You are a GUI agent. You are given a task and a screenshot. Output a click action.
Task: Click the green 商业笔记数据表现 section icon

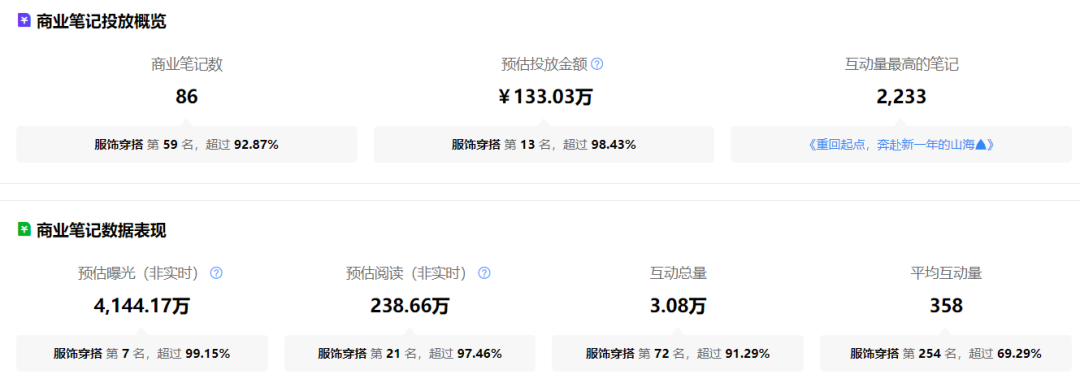click(x=24, y=229)
